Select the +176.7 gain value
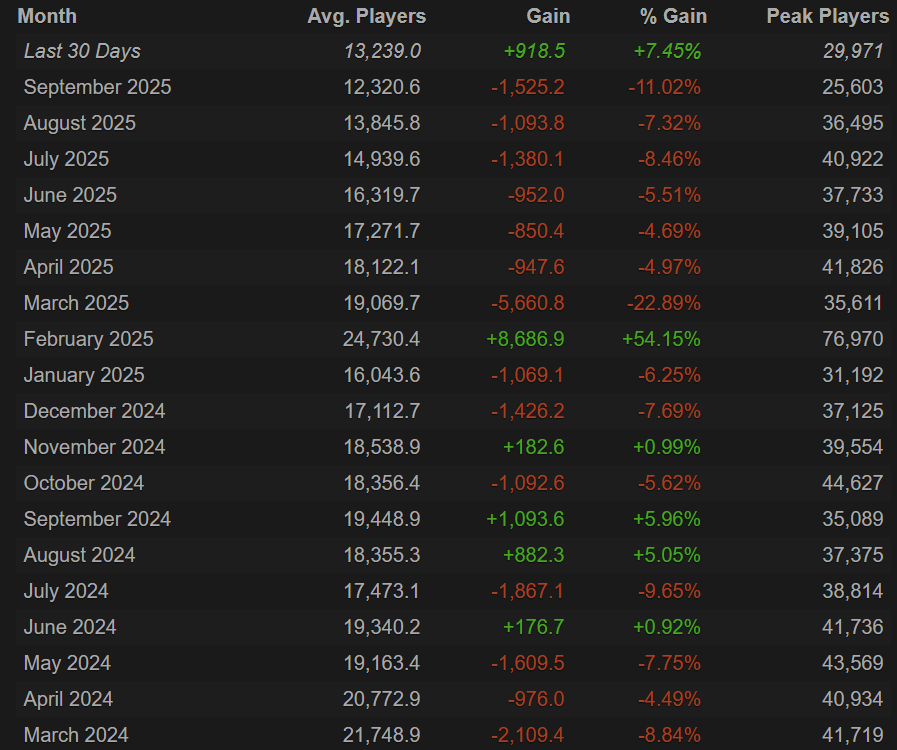This screenshot has width=897, height=750. click(x=534, y=628)
